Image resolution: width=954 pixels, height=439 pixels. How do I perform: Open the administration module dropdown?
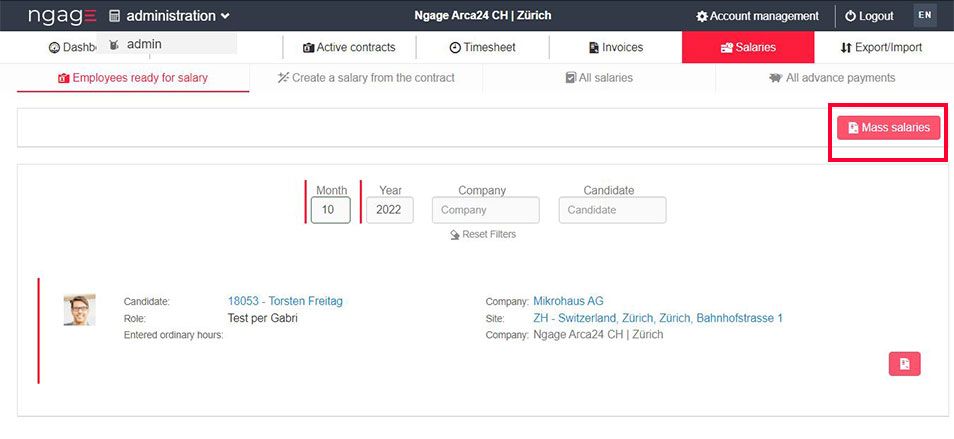[170, 16]
